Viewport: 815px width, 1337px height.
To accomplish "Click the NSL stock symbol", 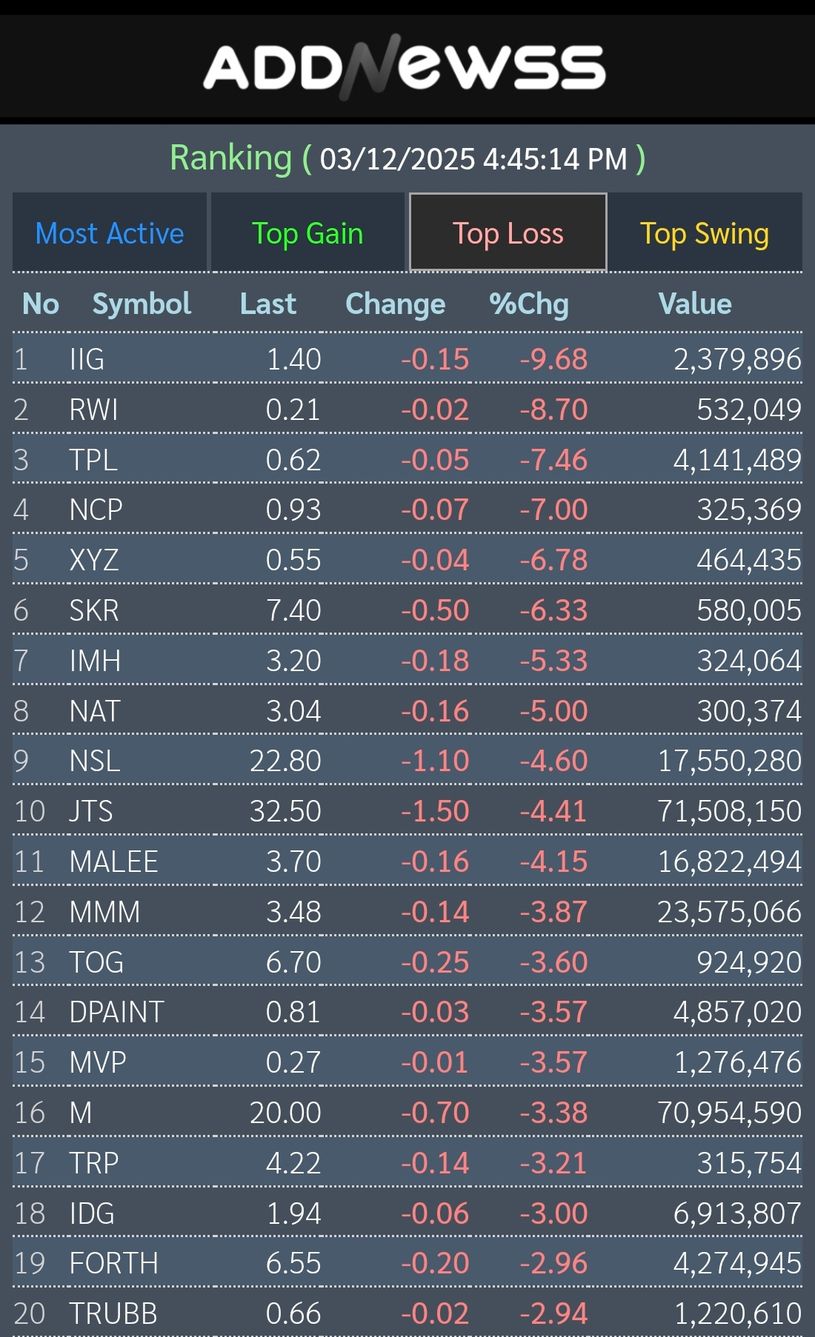I will pos(94,761).
